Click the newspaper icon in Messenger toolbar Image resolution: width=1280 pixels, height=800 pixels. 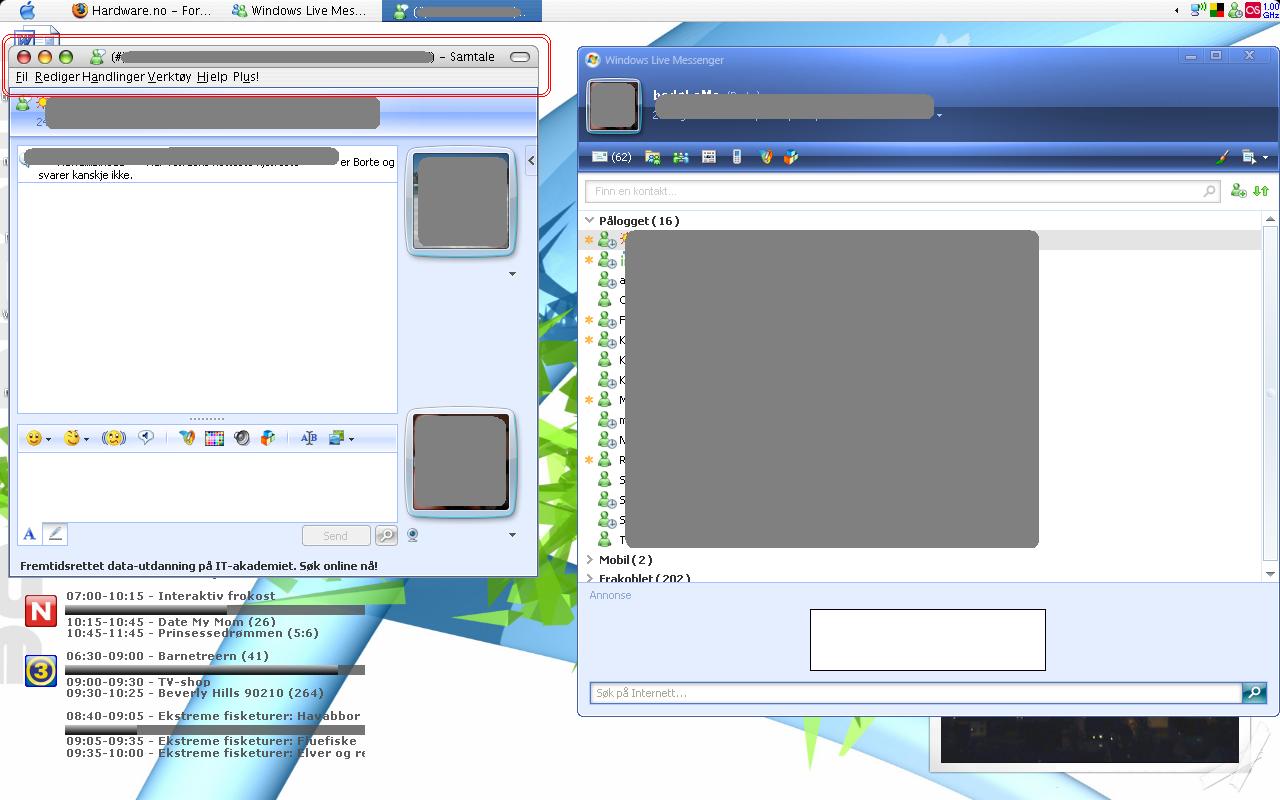[709, 157]
